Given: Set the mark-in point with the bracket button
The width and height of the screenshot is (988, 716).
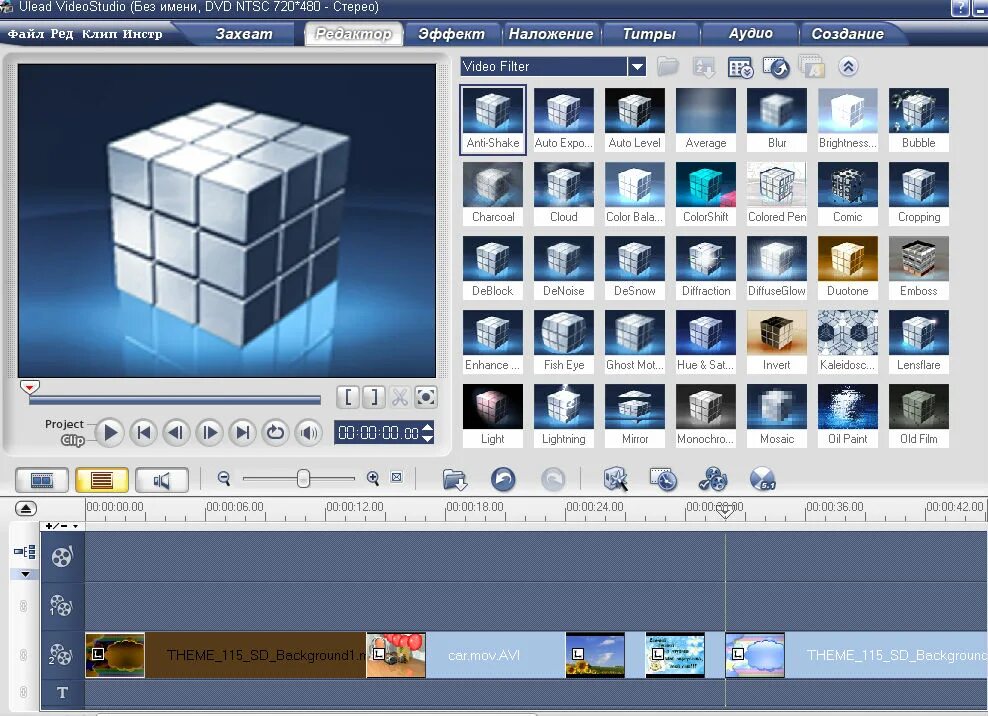Looking at the screenshot, I should point(348,397).
